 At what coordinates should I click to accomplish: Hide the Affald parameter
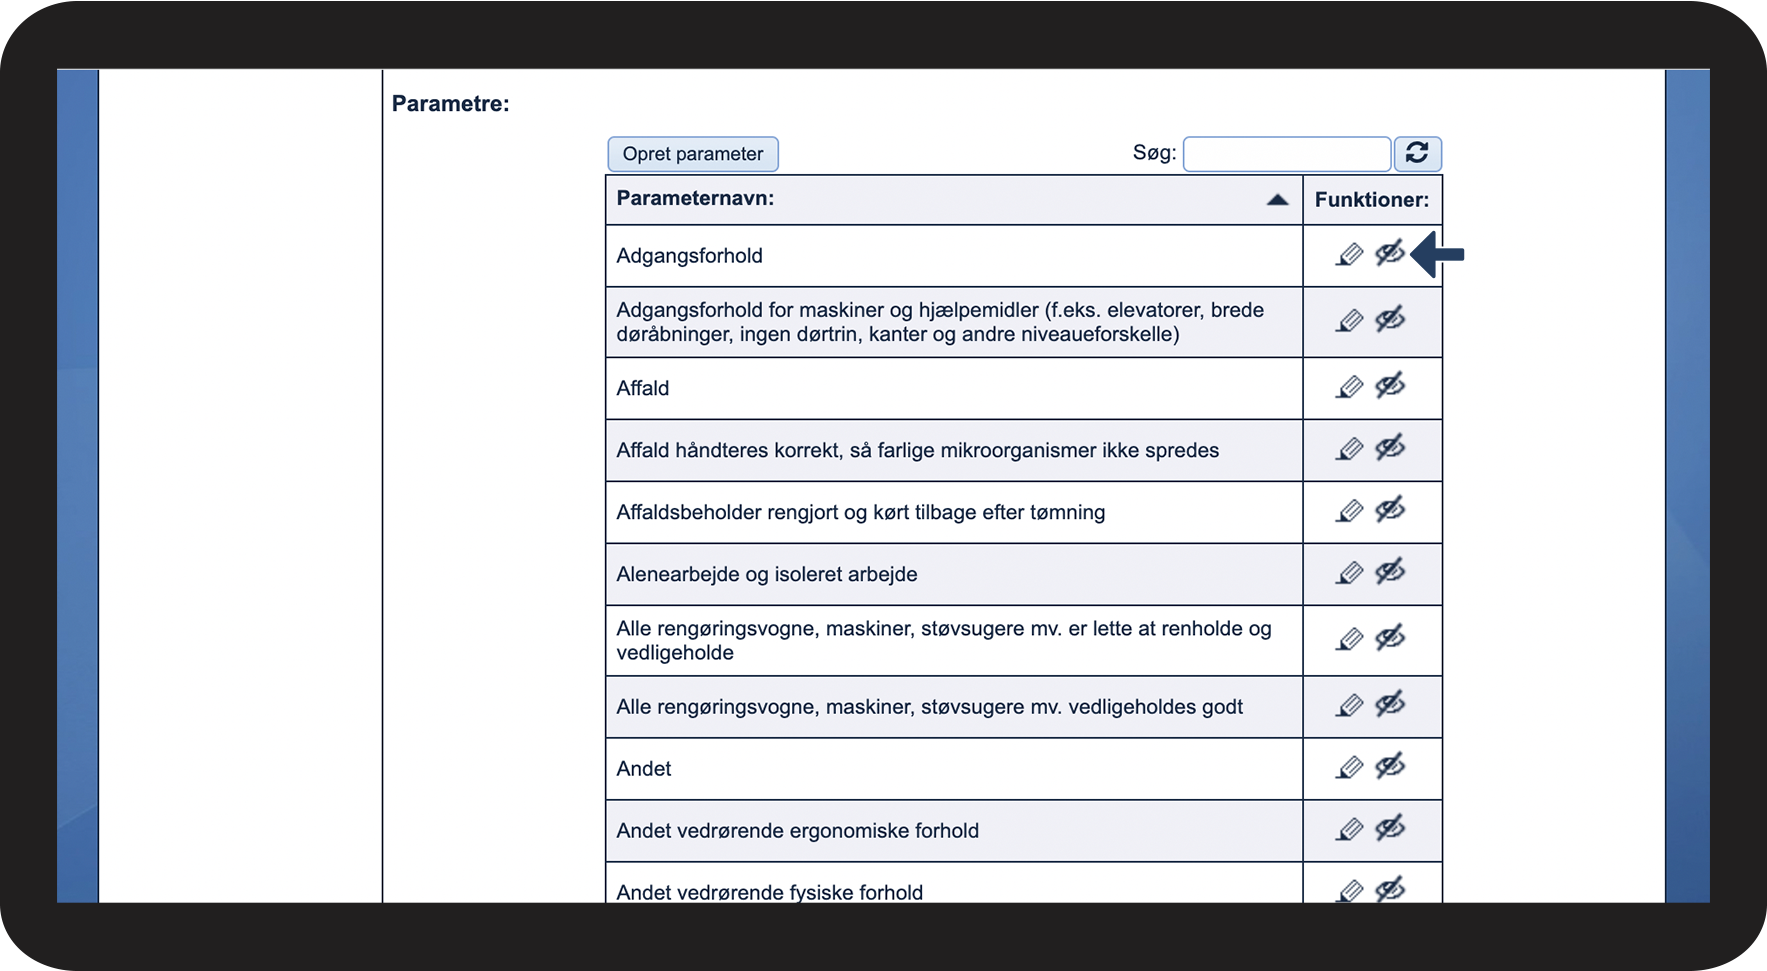pos(1390,385)
